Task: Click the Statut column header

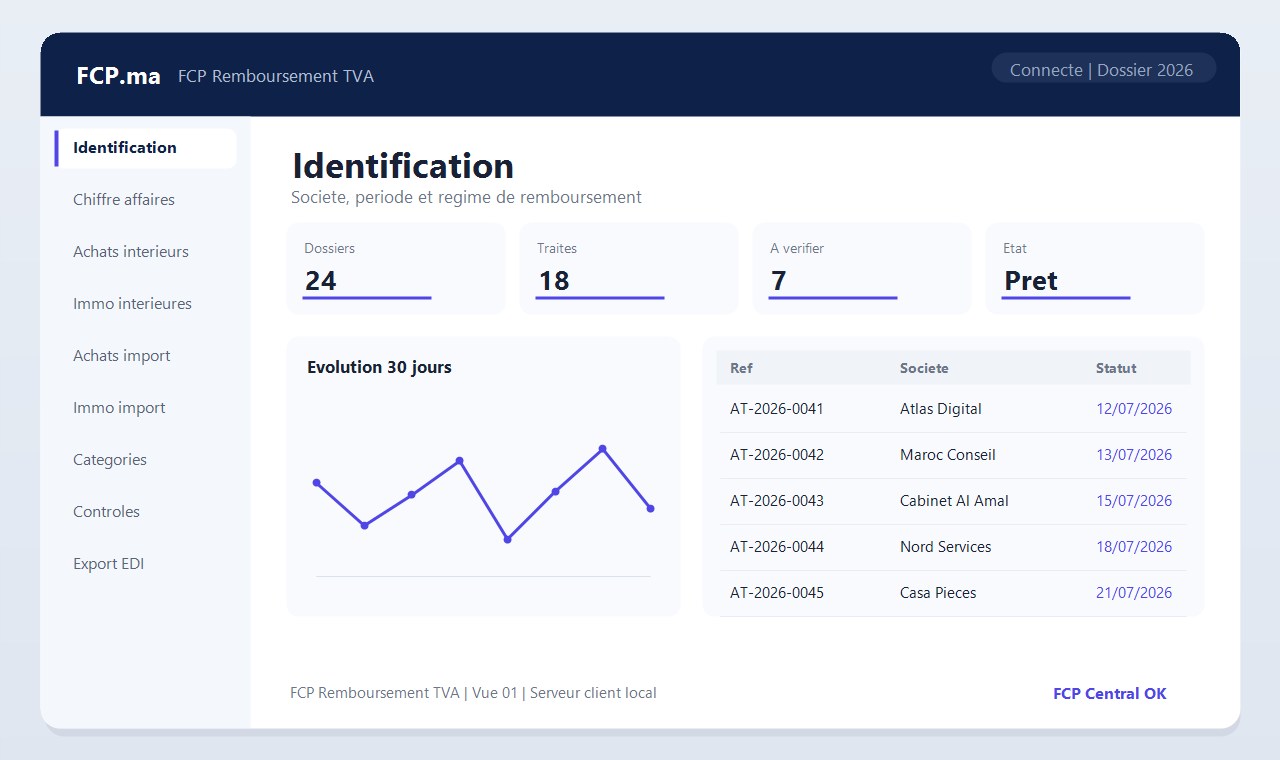Action: click(1116, 368)
